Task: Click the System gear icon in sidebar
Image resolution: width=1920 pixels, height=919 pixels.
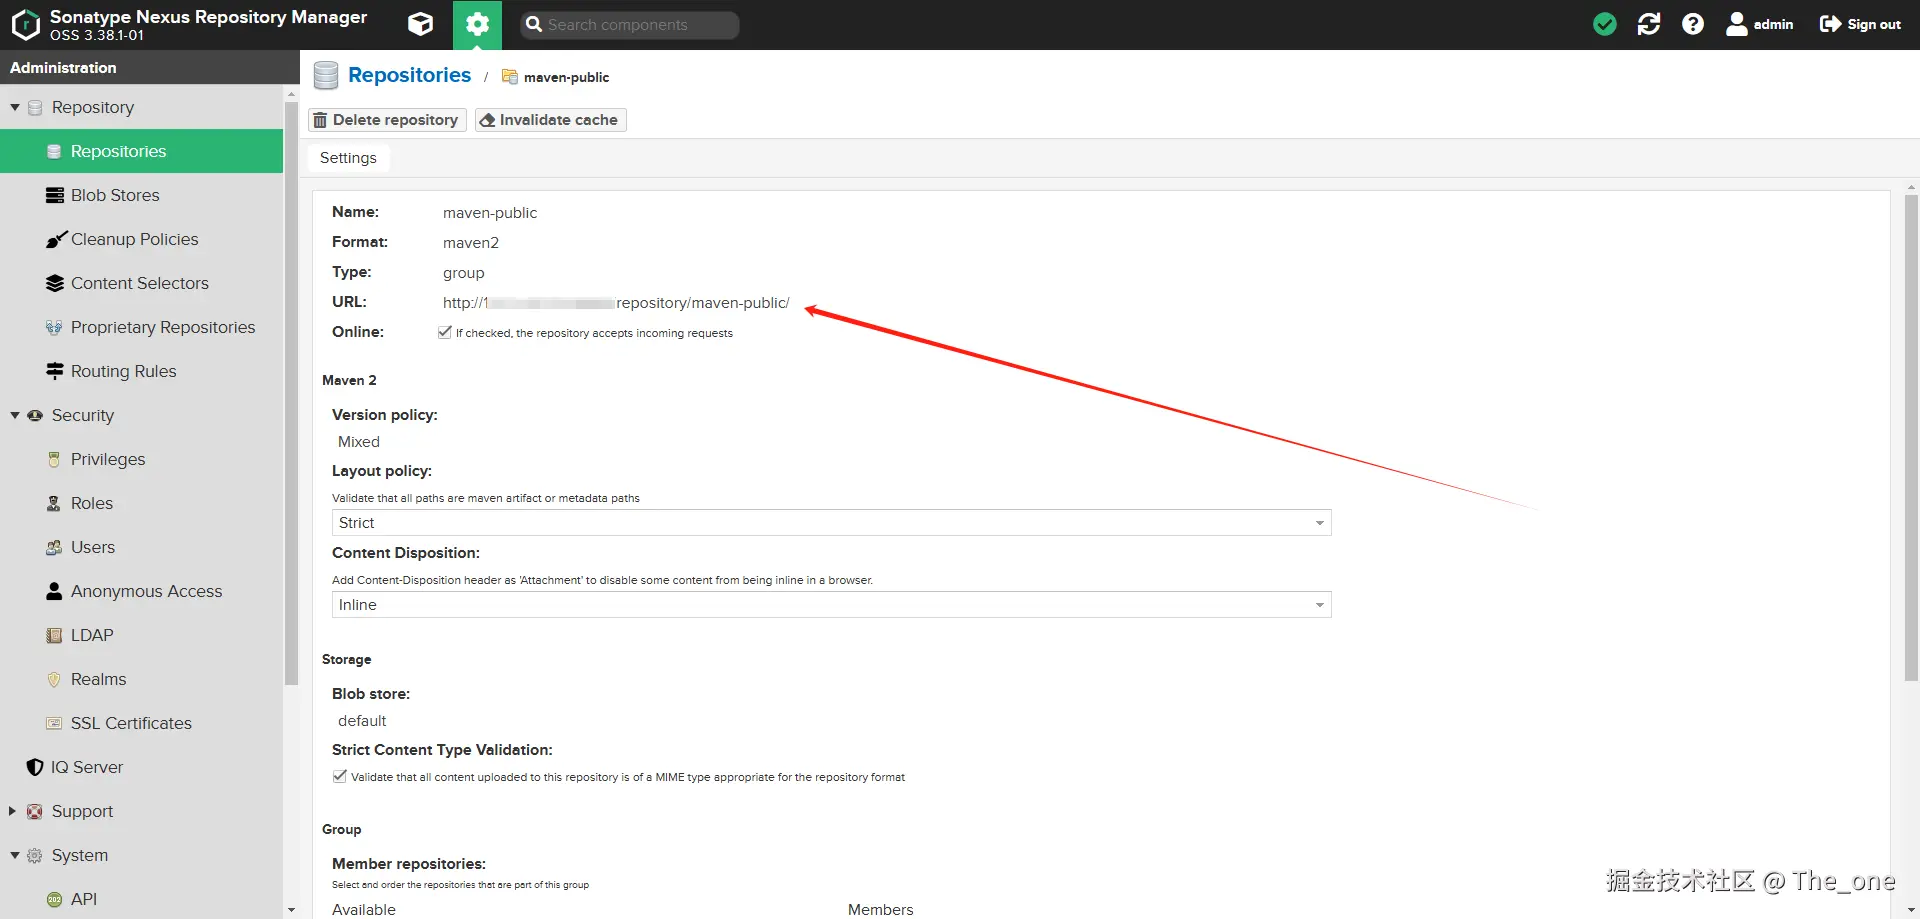Action: coord(35,855)
